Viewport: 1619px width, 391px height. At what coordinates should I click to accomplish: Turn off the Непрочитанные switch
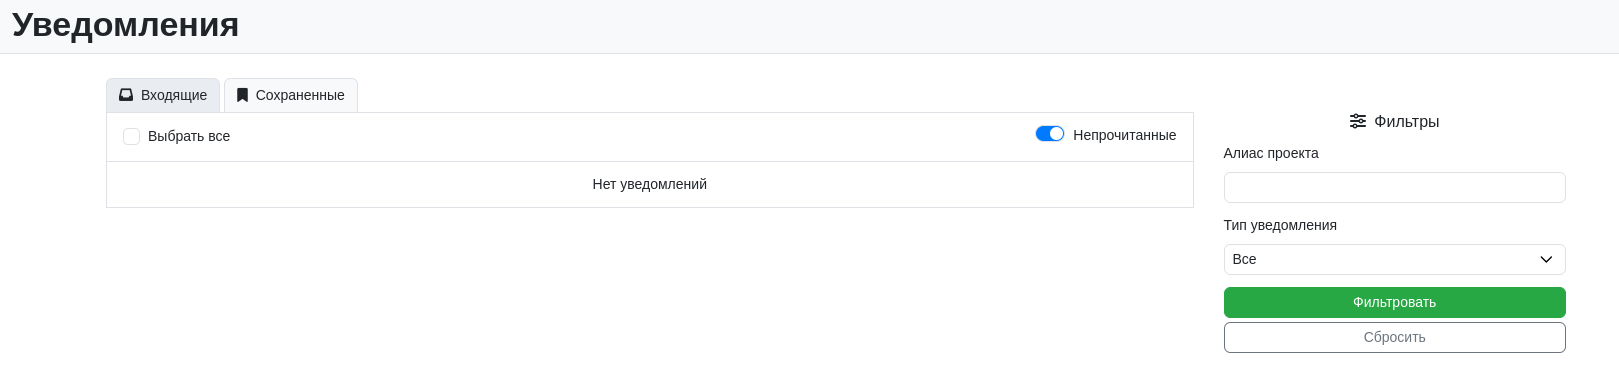point(1050,134)
